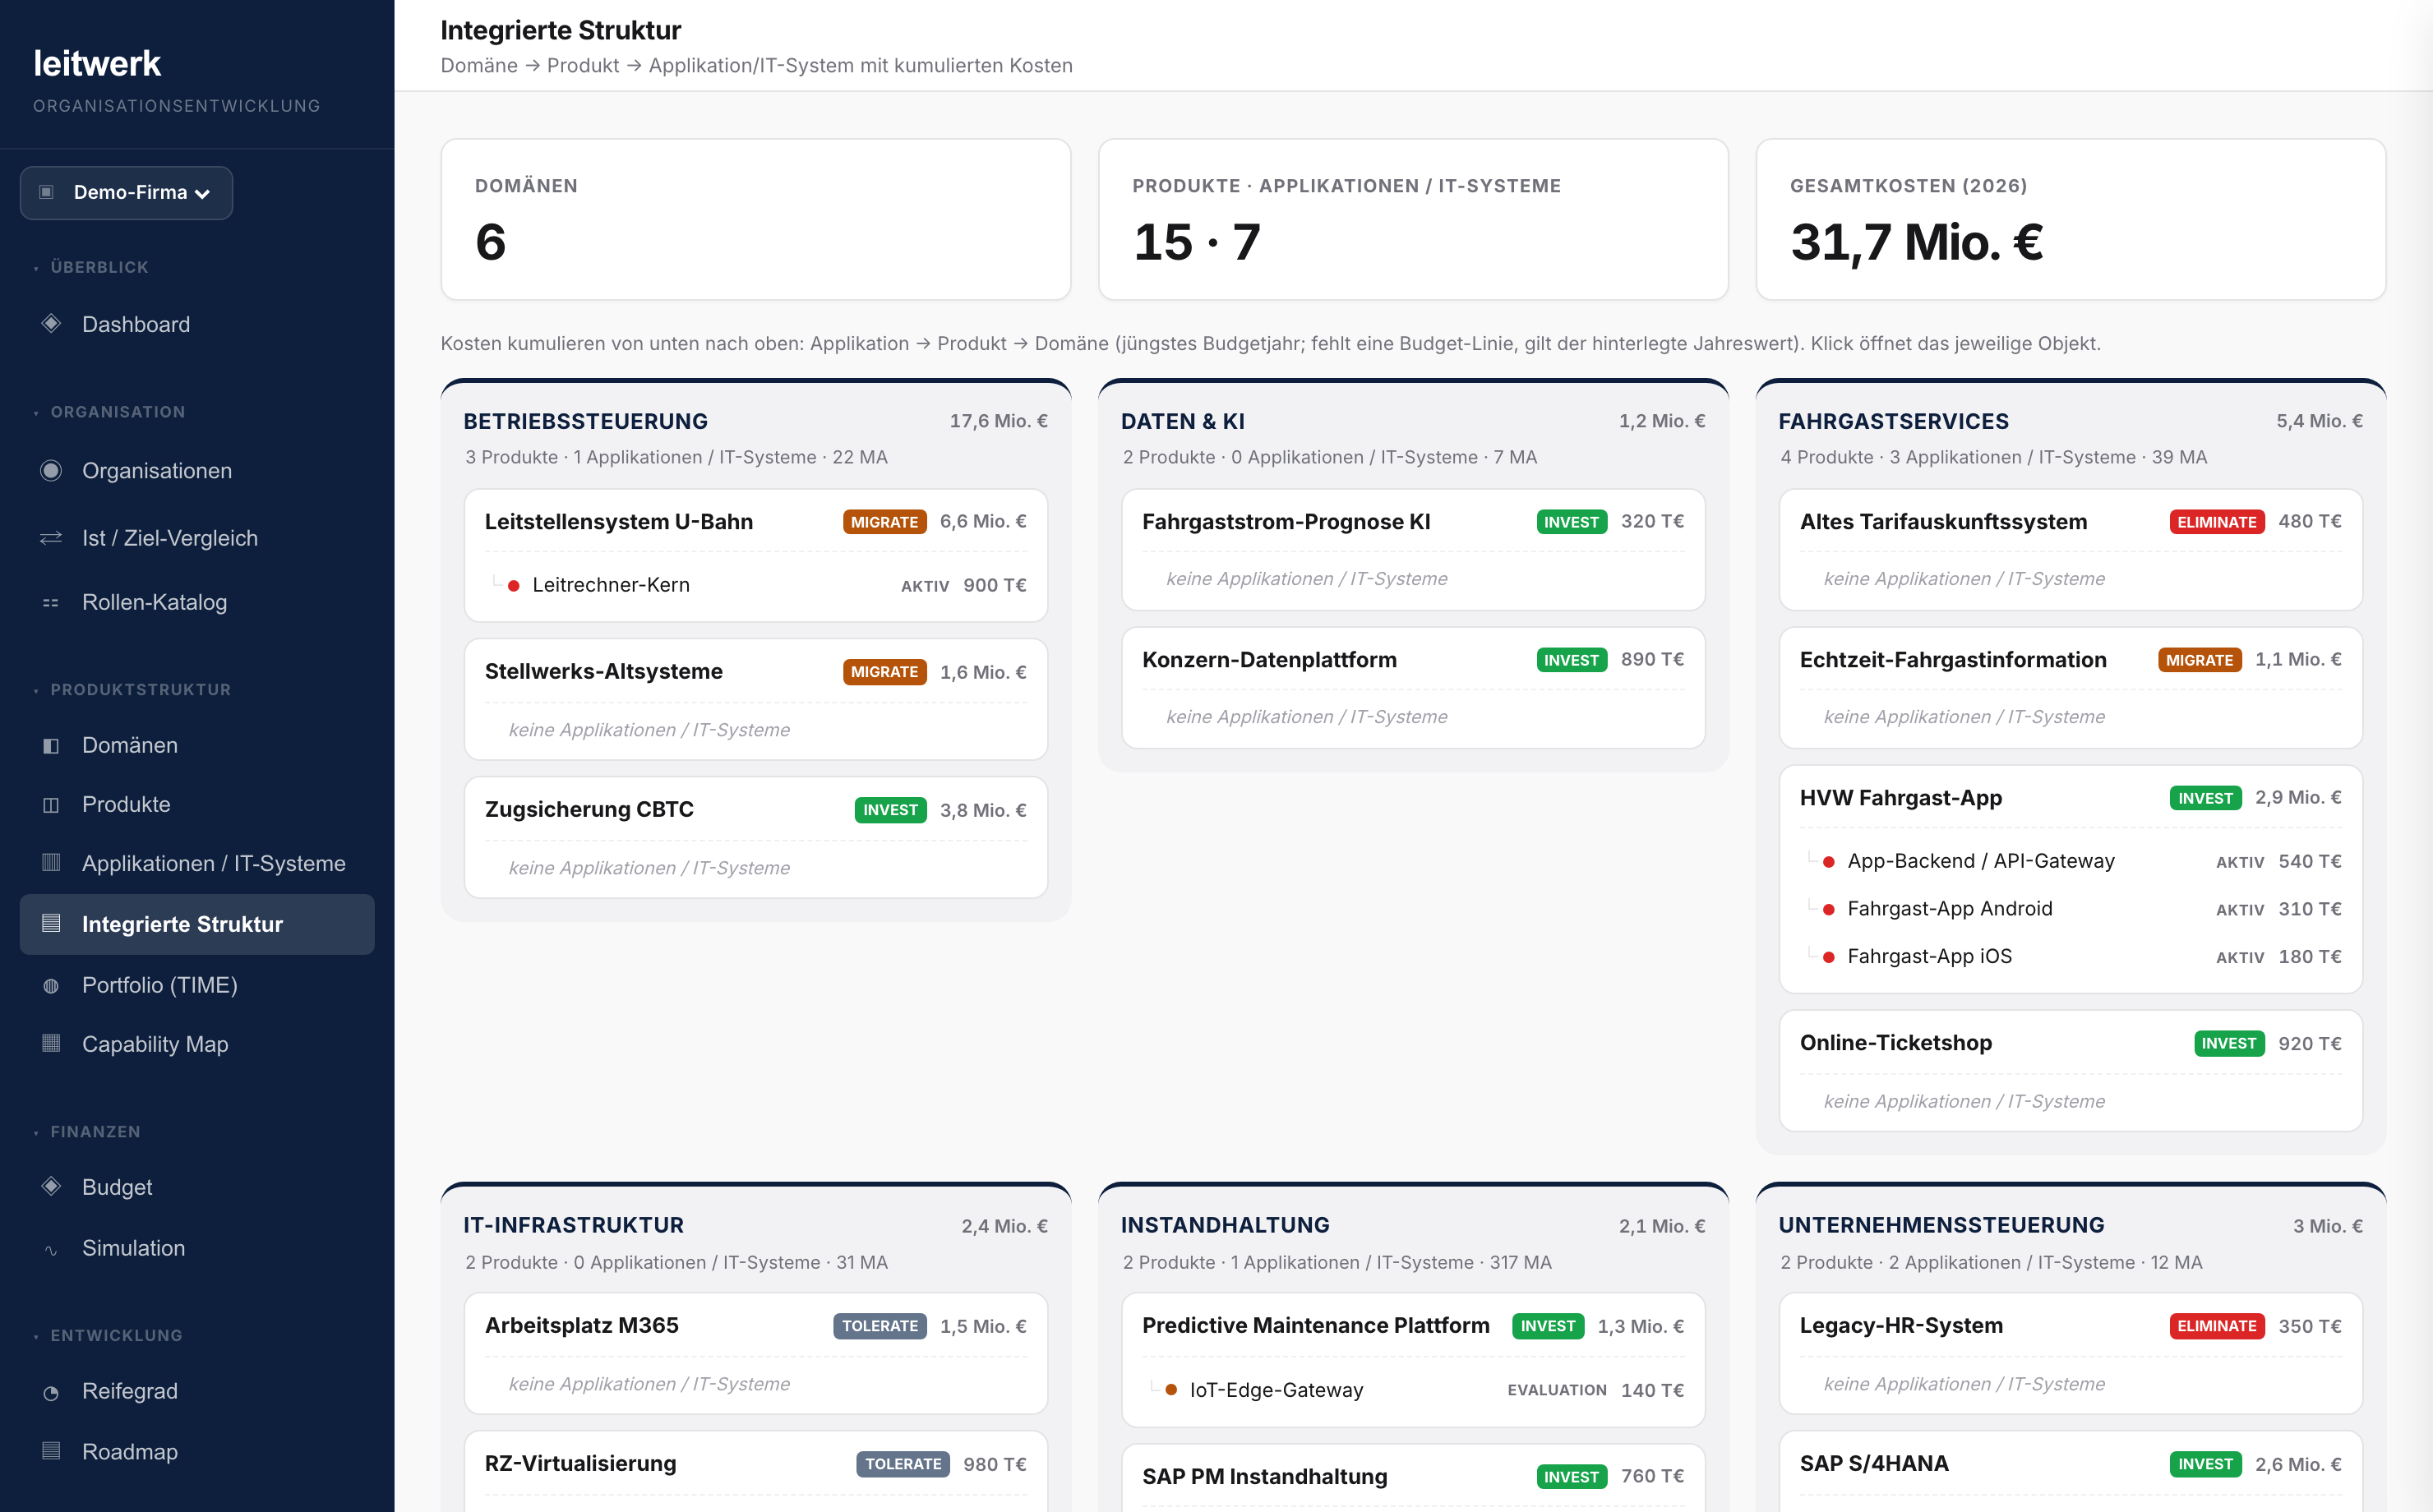
Task: Open the Demo-Firma company dropdown
Action: (126, 192)
